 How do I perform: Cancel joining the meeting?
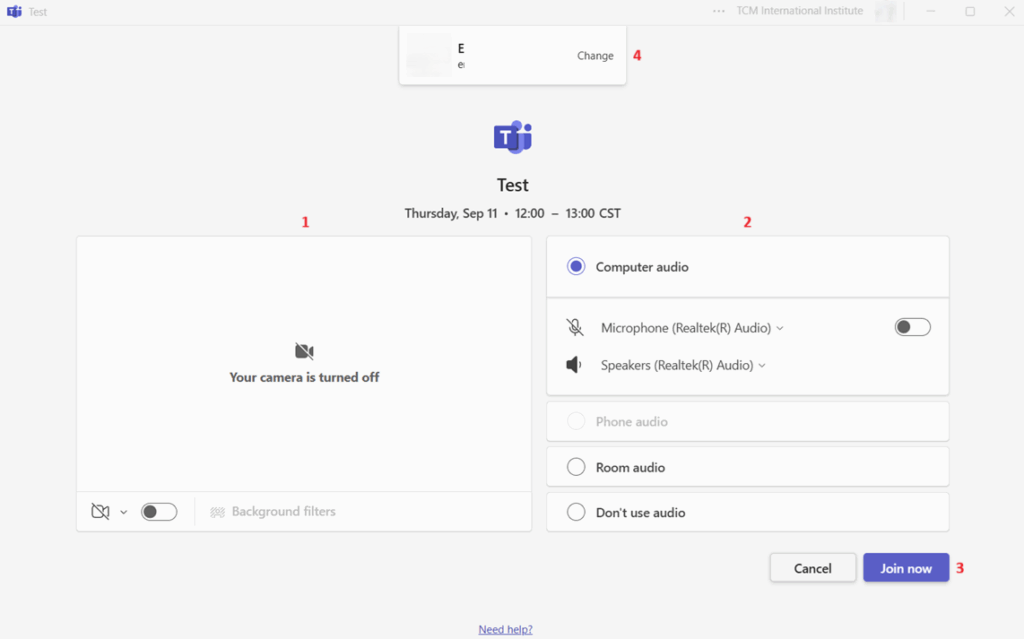812,568
